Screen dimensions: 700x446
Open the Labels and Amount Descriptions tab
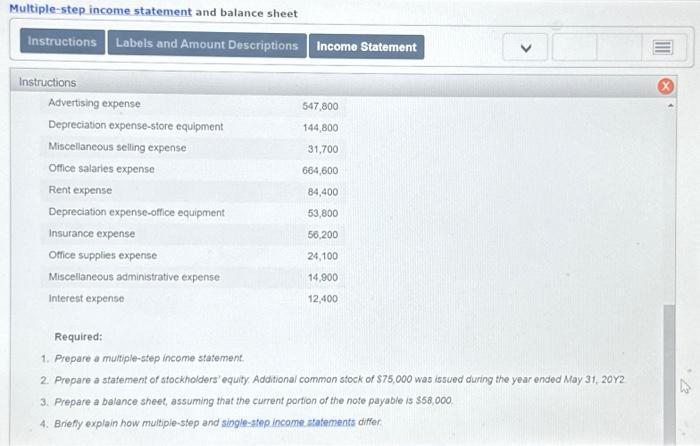[x=207, y=45]
